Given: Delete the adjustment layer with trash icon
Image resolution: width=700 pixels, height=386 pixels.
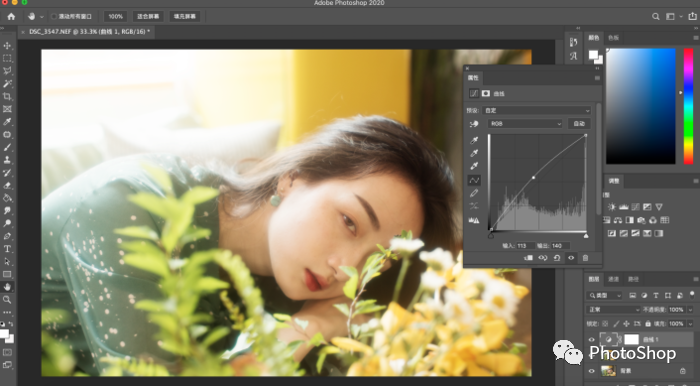Looking at the screenshot, I should (x=585, y=258).
